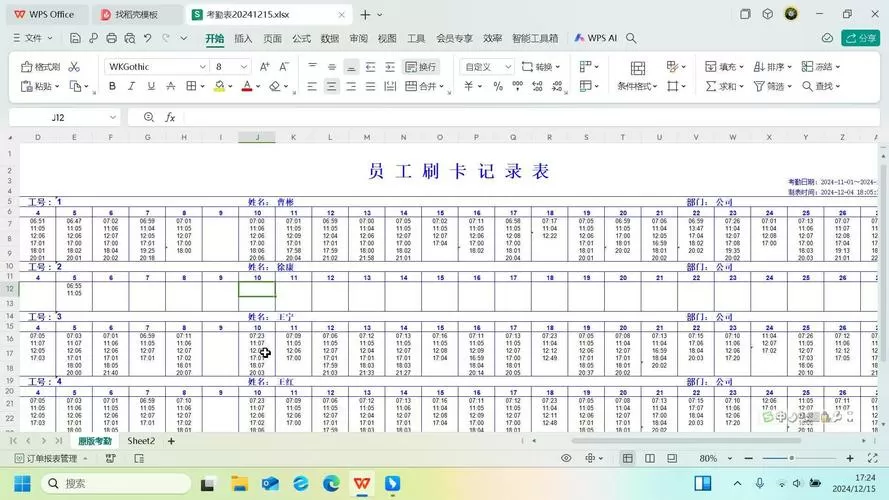Click in the formula bar input
The width and height of the screenshot is (889, 500).
coord(532,117)
